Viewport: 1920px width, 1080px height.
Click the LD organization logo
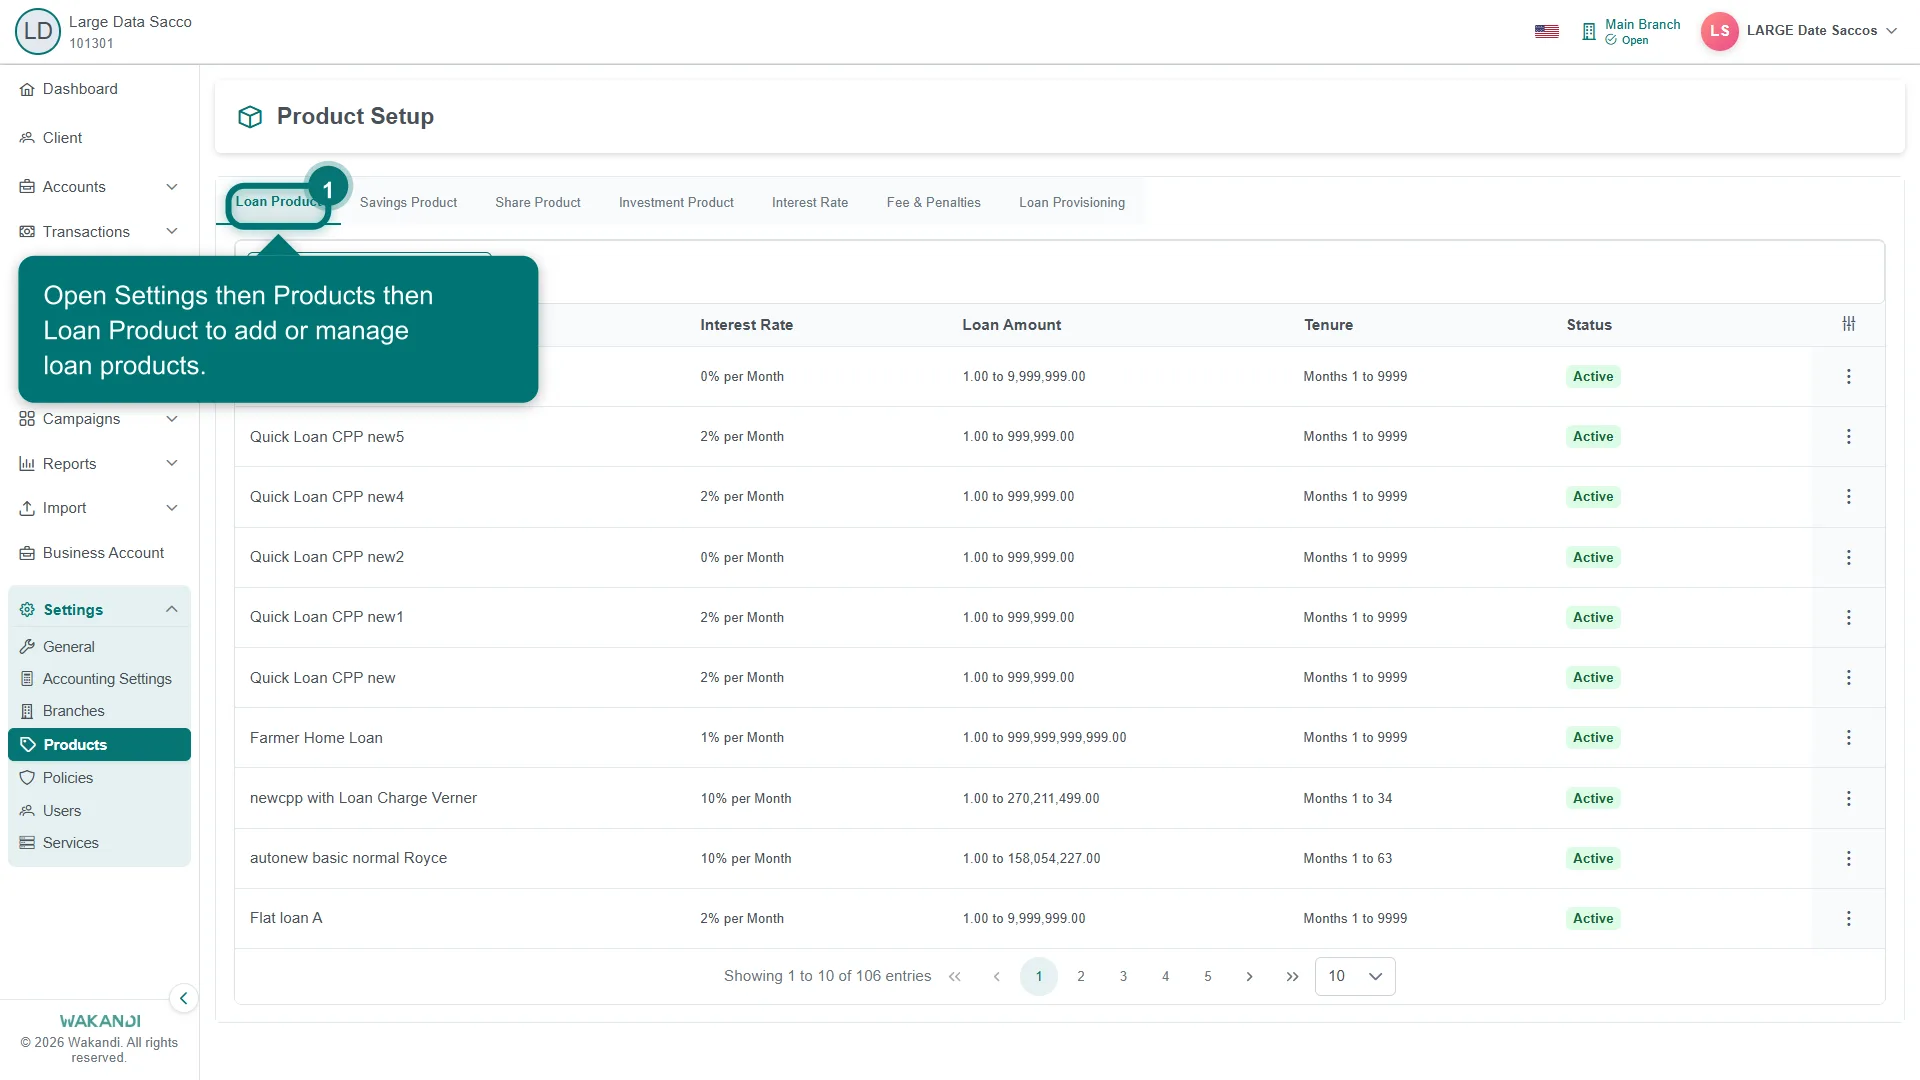(38, 31)
